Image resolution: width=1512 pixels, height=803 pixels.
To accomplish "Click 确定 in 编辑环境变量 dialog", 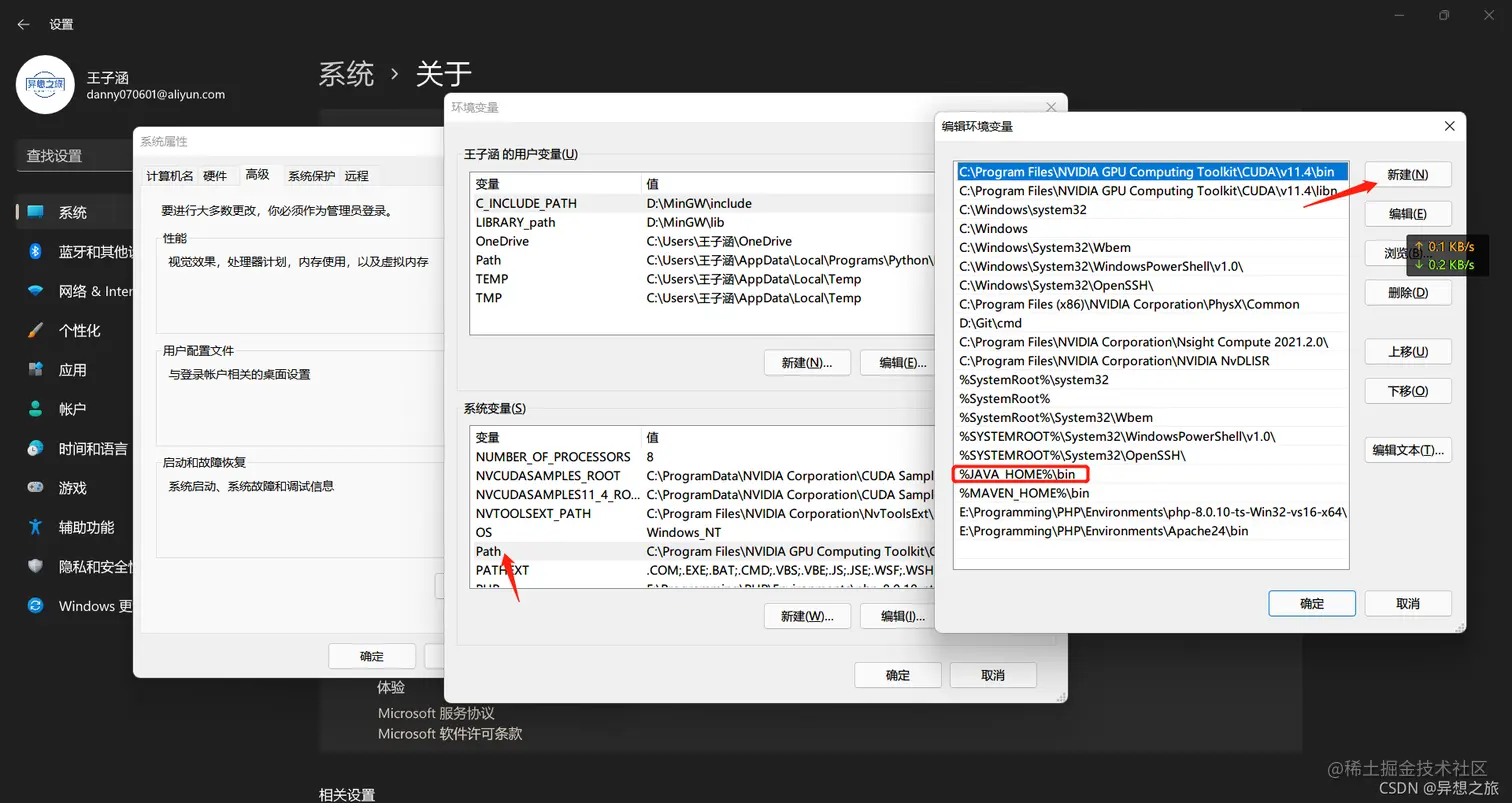I will (x=1312, y=603).
